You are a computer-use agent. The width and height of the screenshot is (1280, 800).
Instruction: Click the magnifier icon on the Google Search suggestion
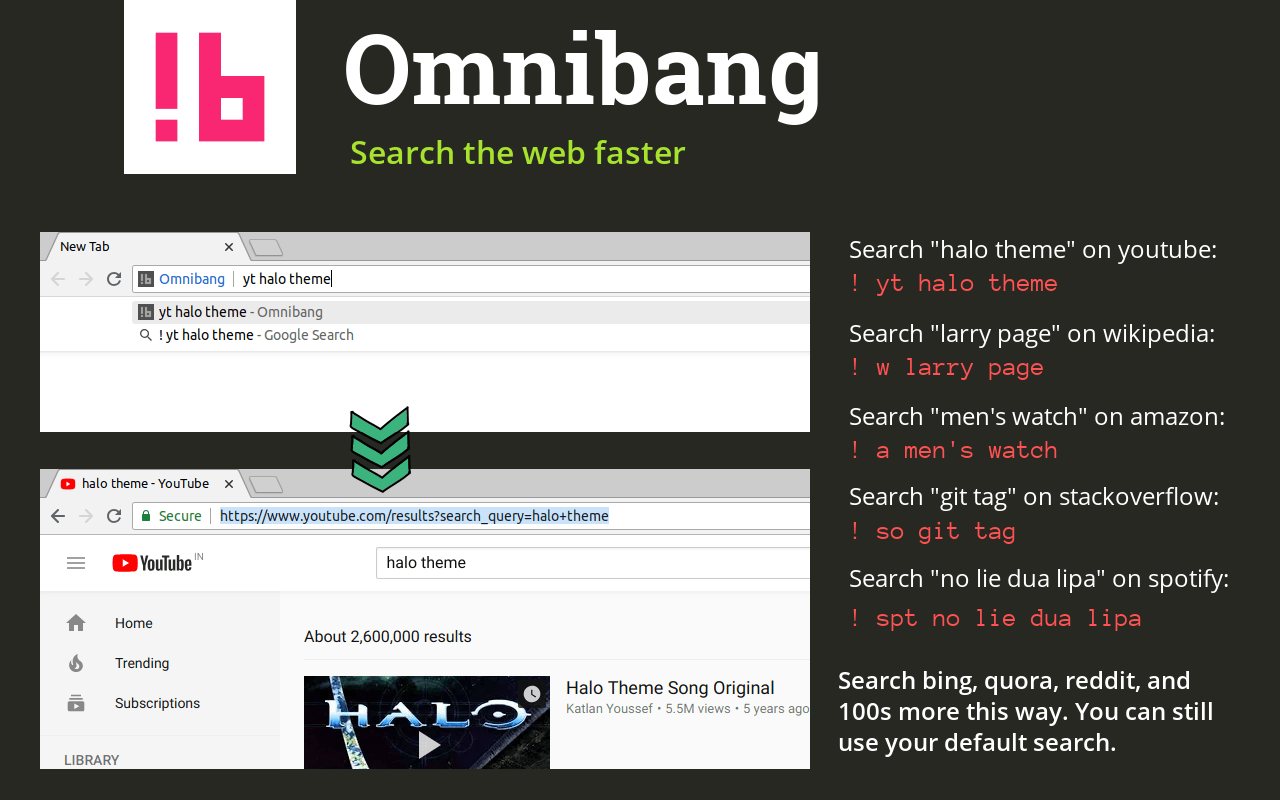click(x=146, y=334)
